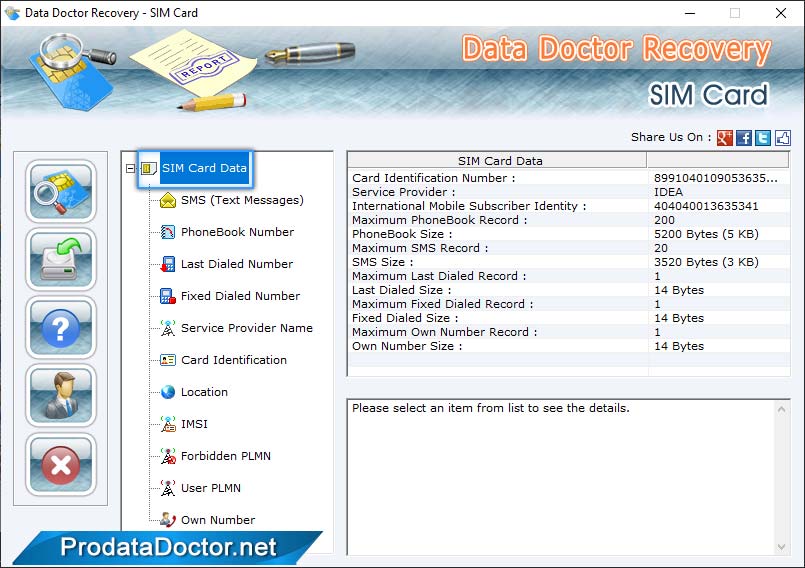Click the envelope icon for SMS
Image resolution: width=805 pixels, height=568 pixels.
[x=168, y=200]
